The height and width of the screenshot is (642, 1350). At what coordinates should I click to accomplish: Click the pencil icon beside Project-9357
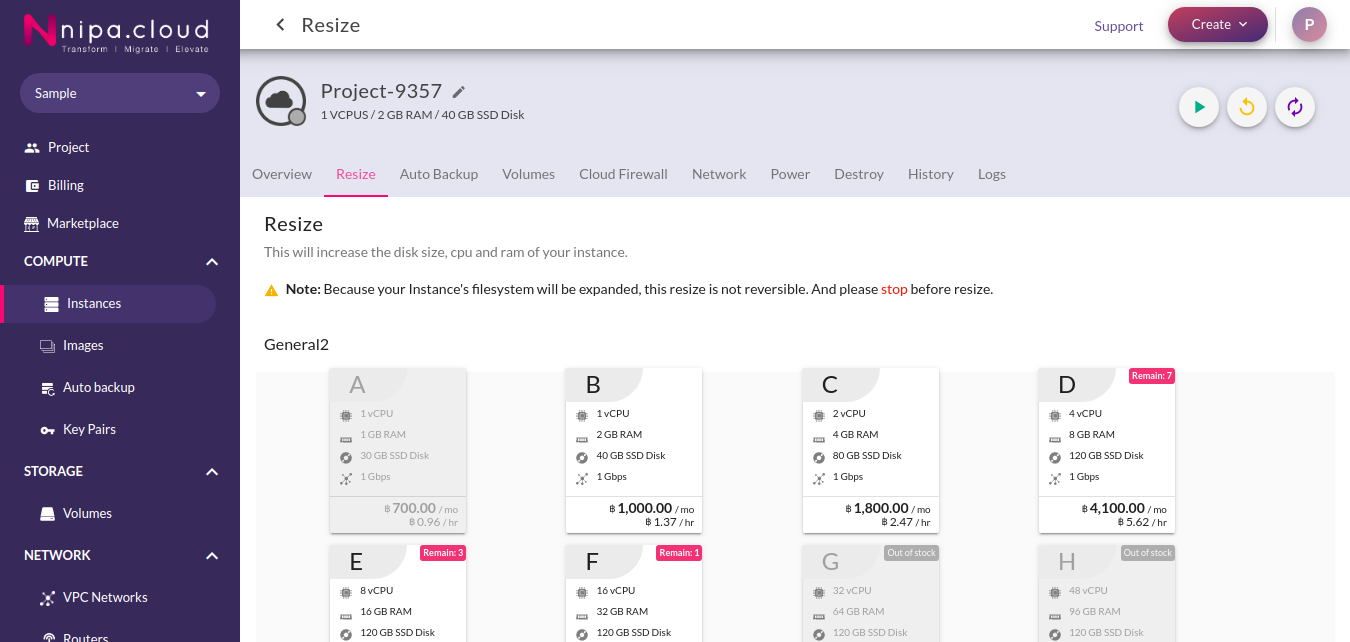[459, 92]
